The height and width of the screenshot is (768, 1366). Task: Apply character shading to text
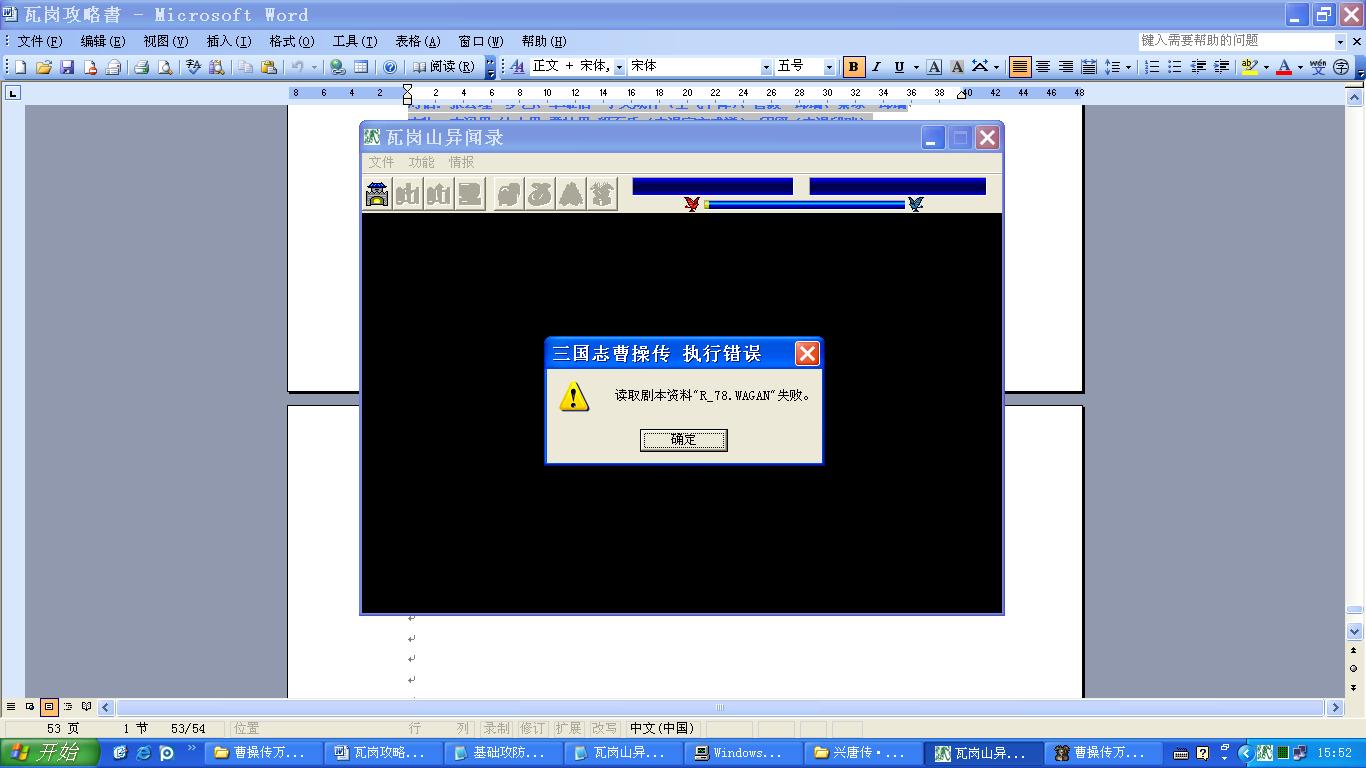click(957, 67)
